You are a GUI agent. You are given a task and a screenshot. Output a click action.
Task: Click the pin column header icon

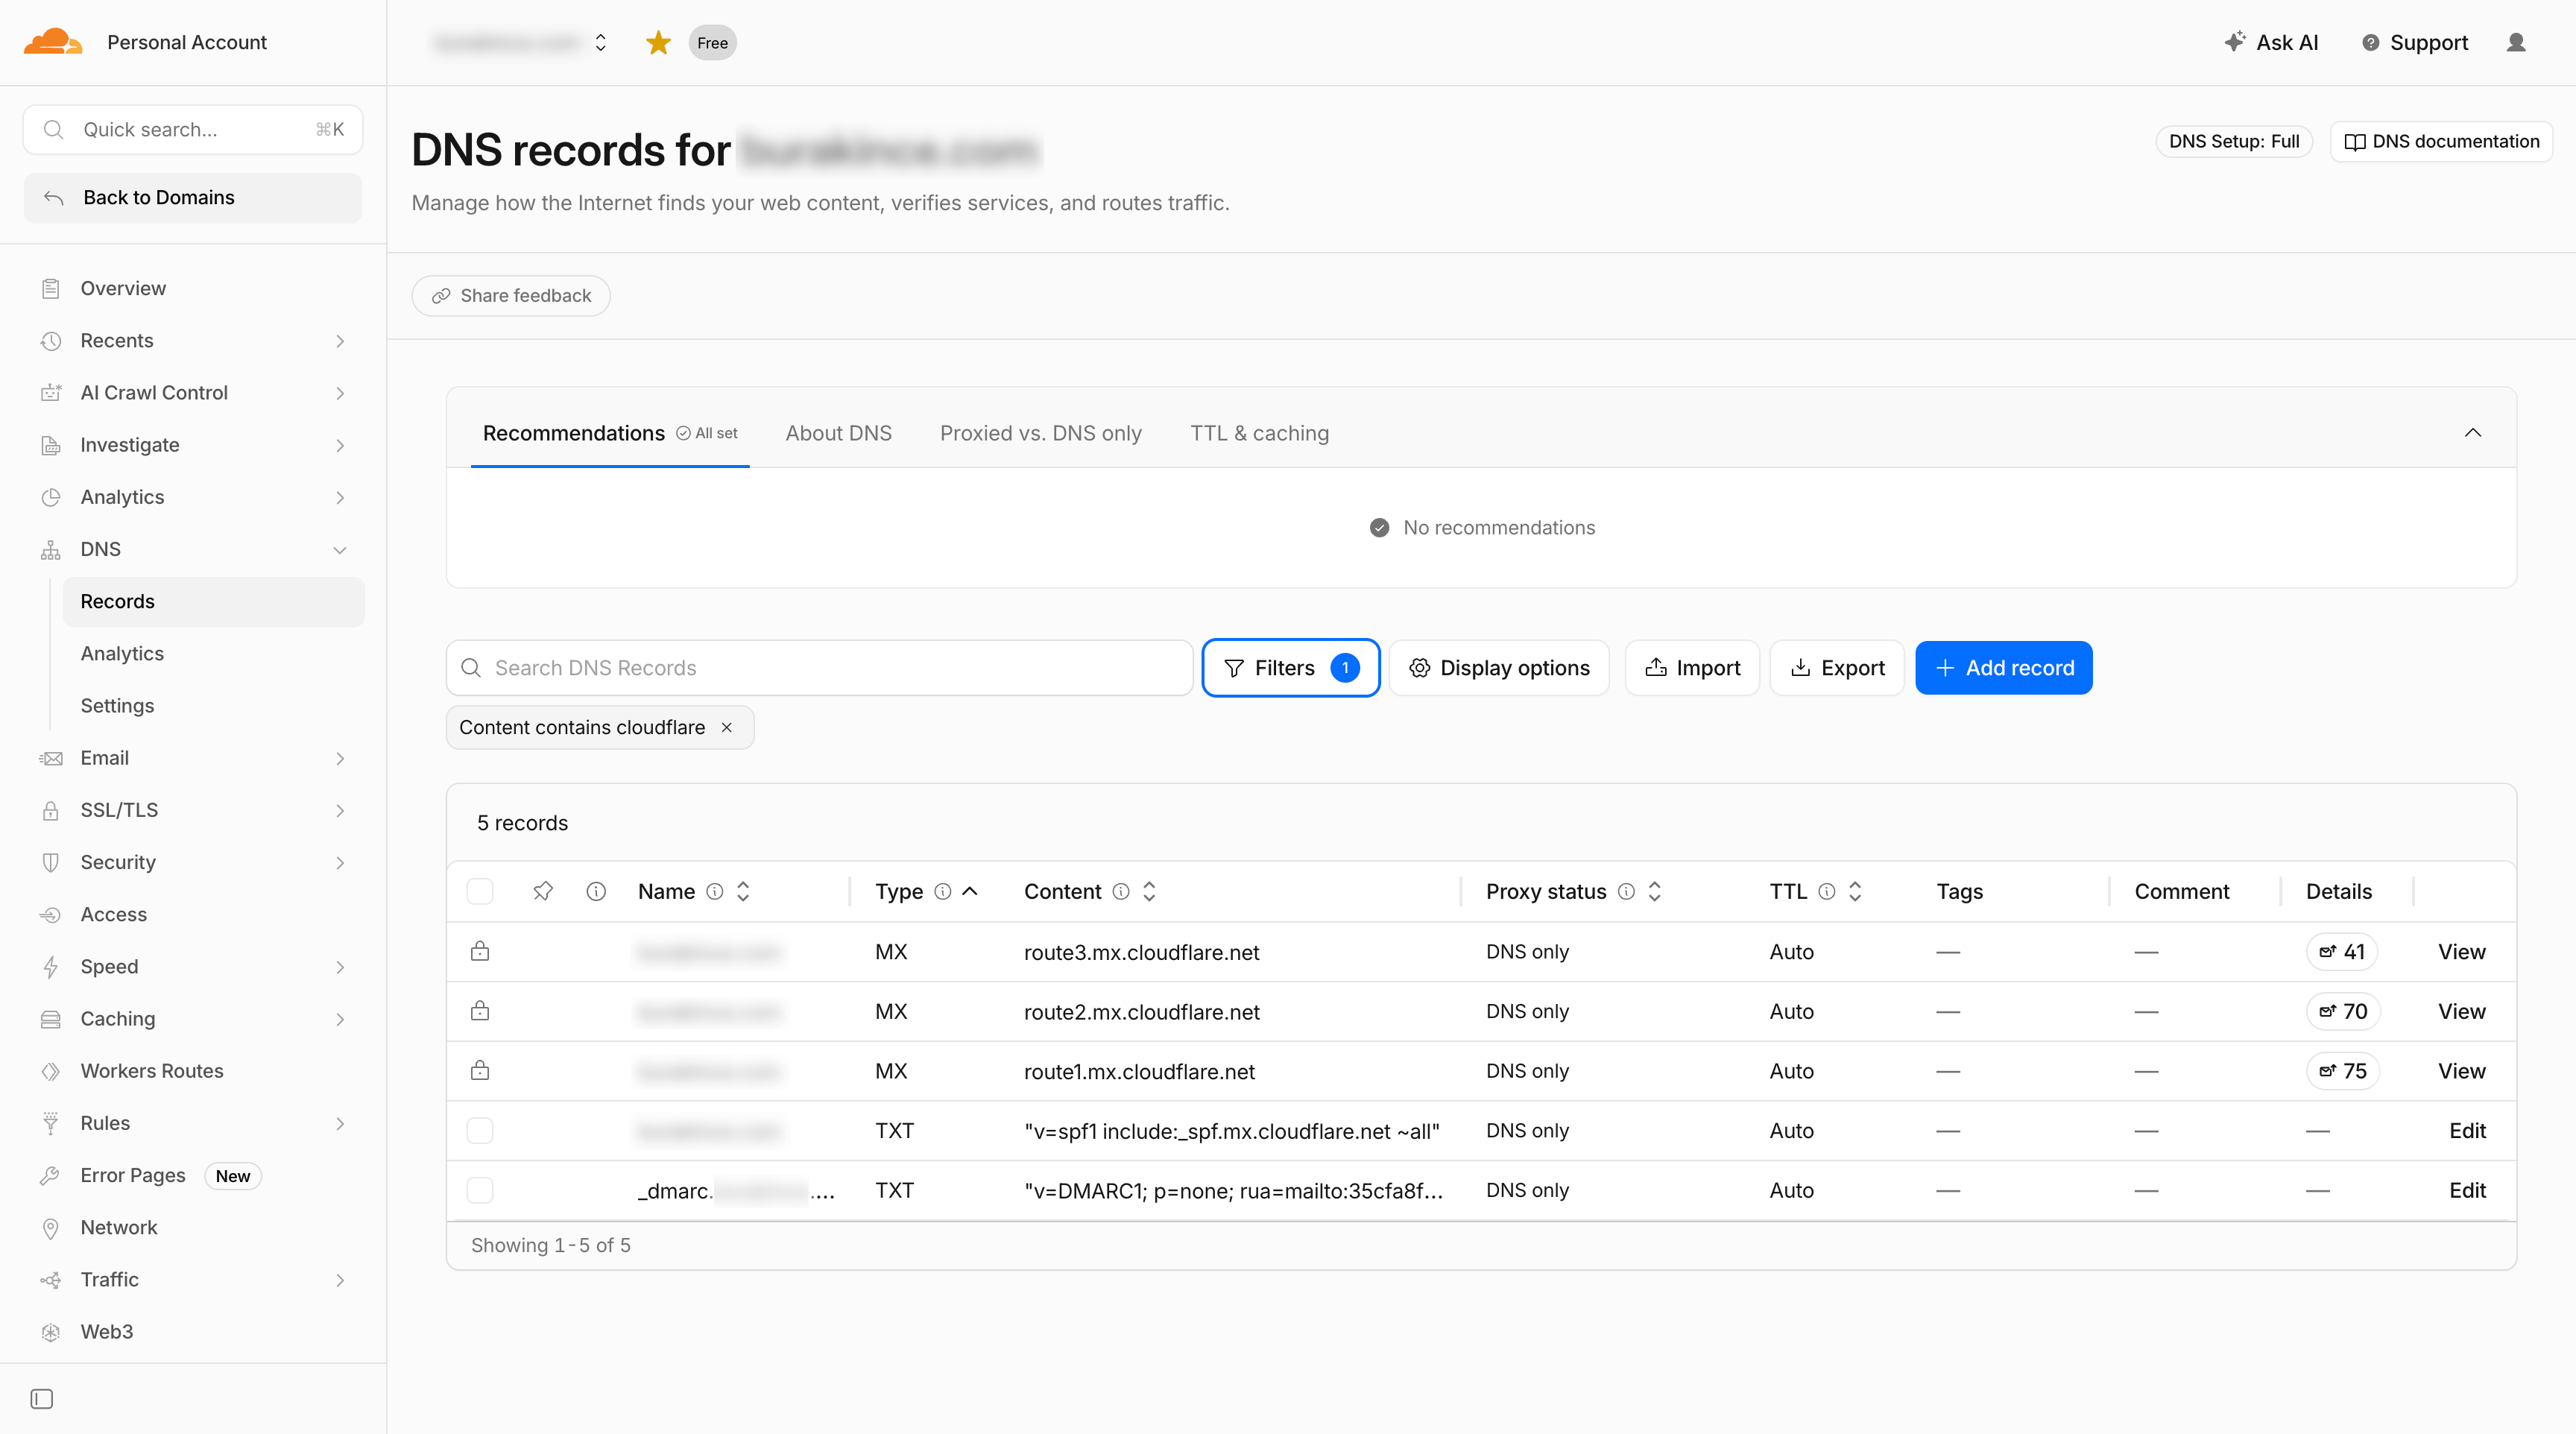coord(543,891)
